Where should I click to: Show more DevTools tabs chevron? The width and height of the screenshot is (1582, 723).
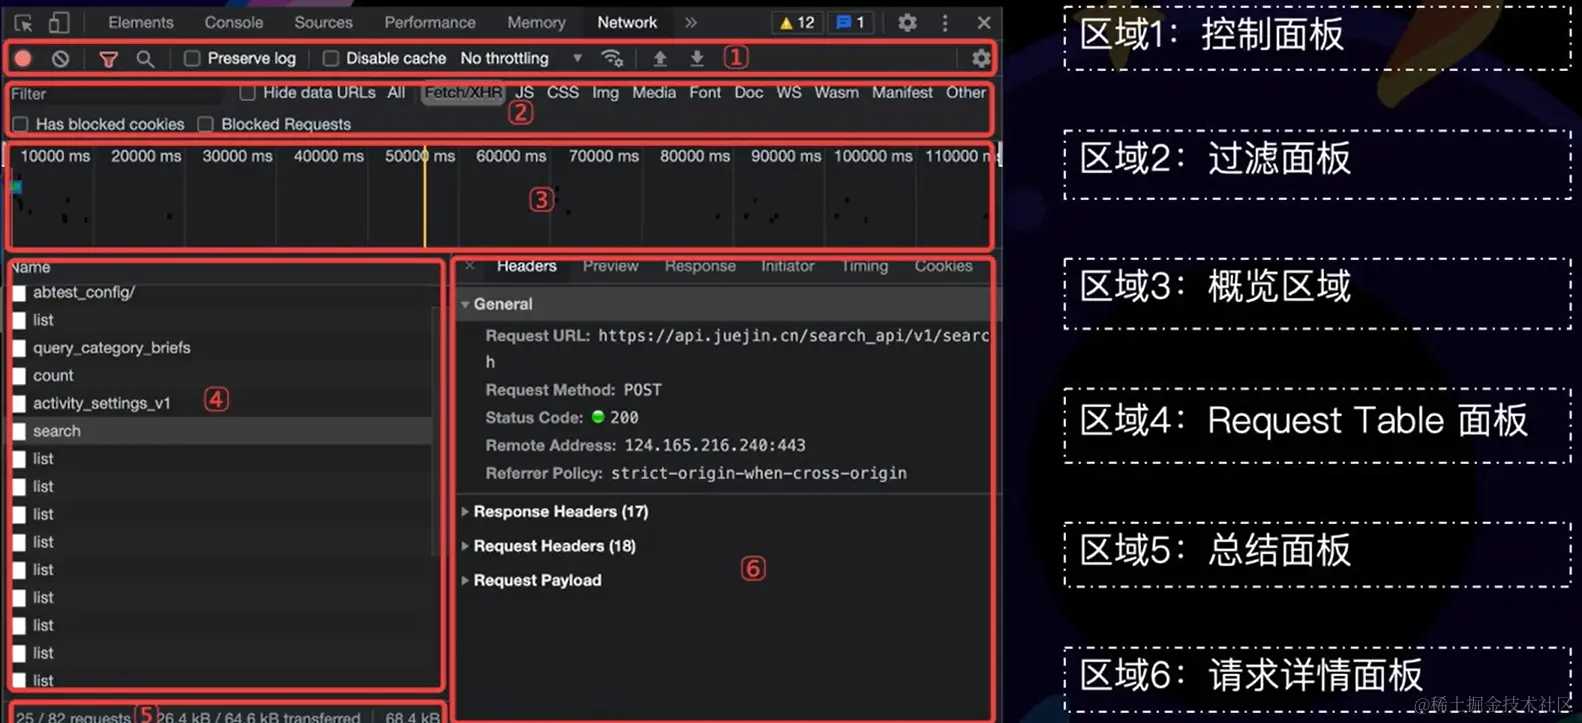(690, 22)
